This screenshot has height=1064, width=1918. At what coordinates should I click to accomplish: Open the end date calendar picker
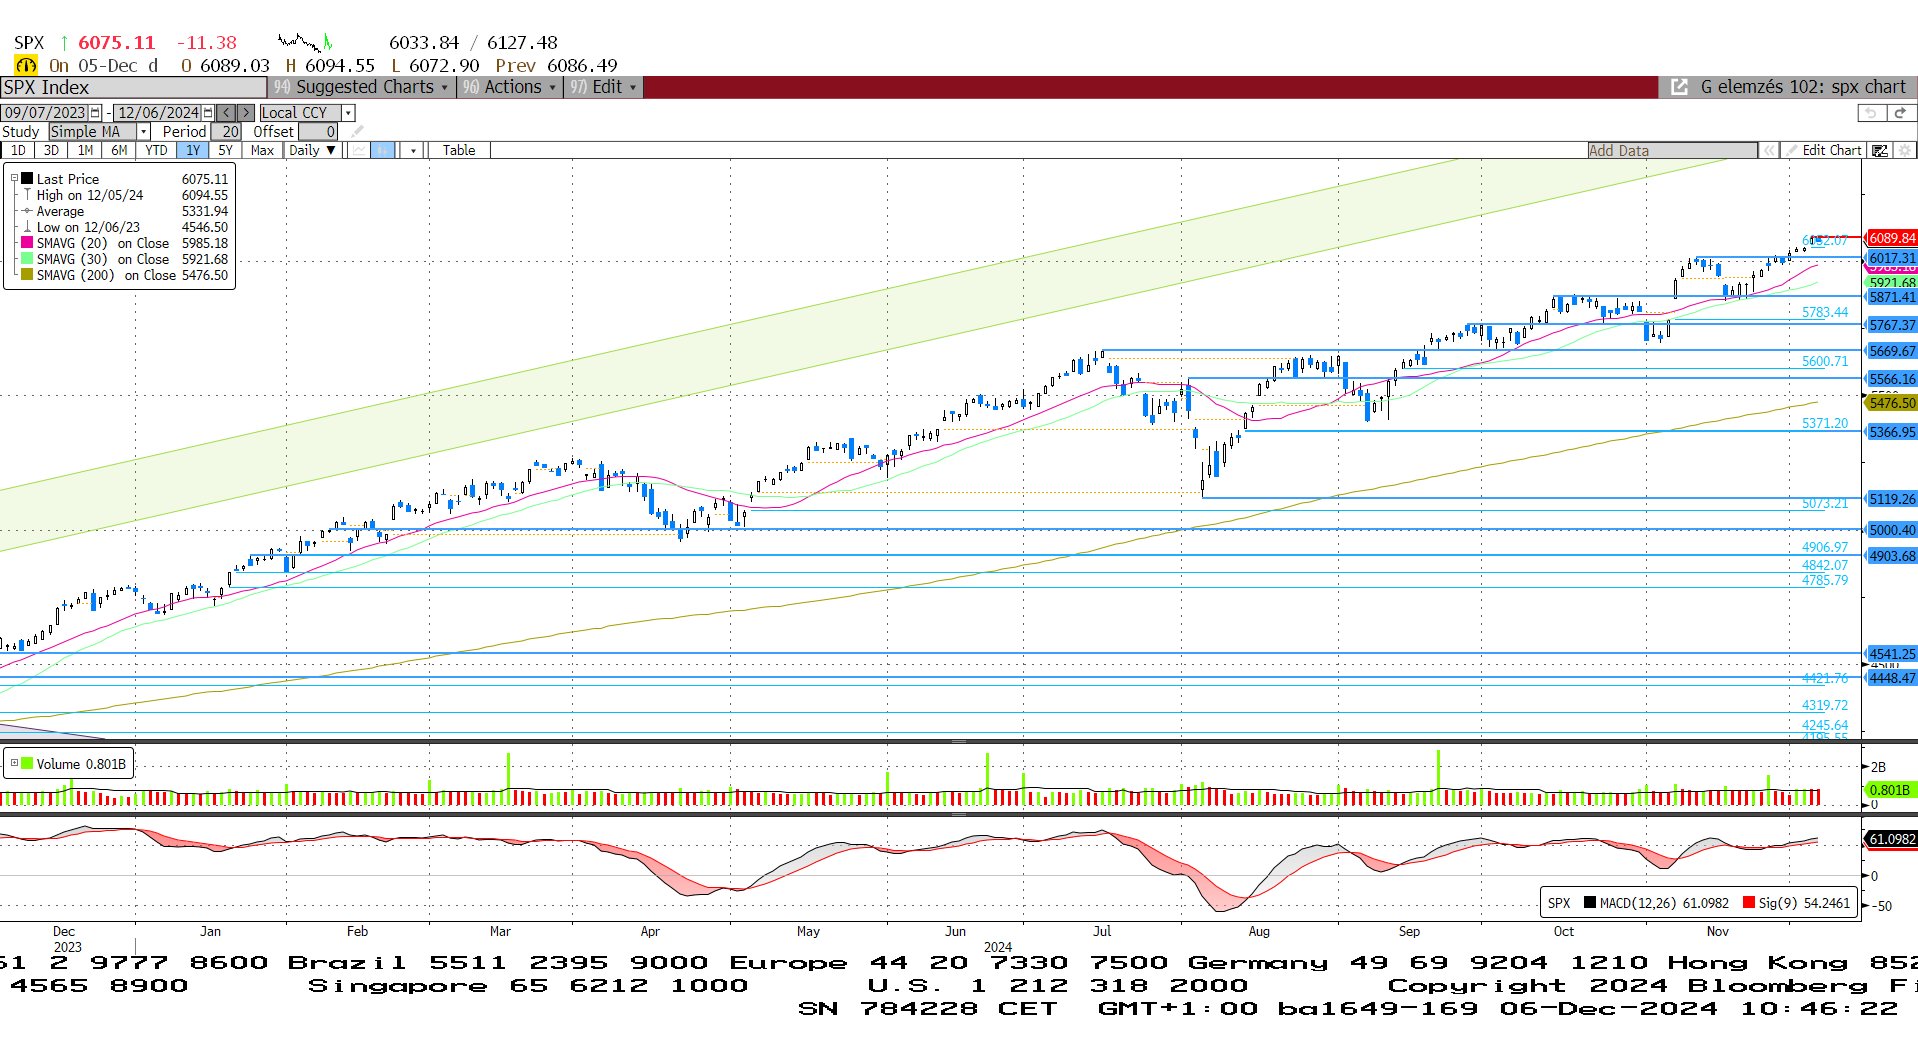click(208, 113)
